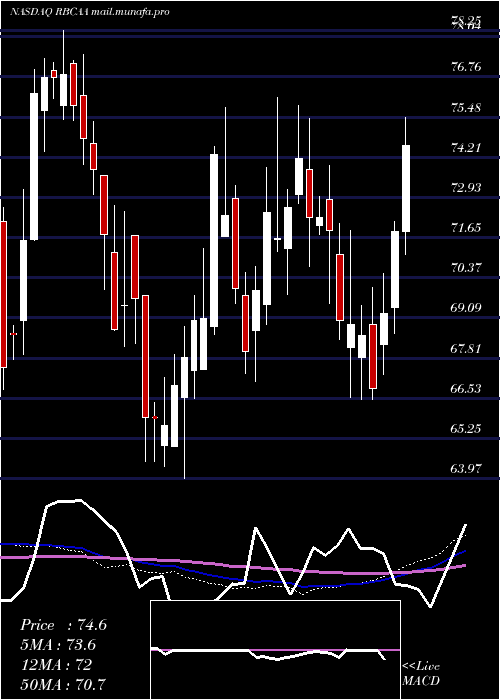The width and height of the screenshot is (500, 700).
Task: Click the 70.37 price axis label
Action: 467,268
